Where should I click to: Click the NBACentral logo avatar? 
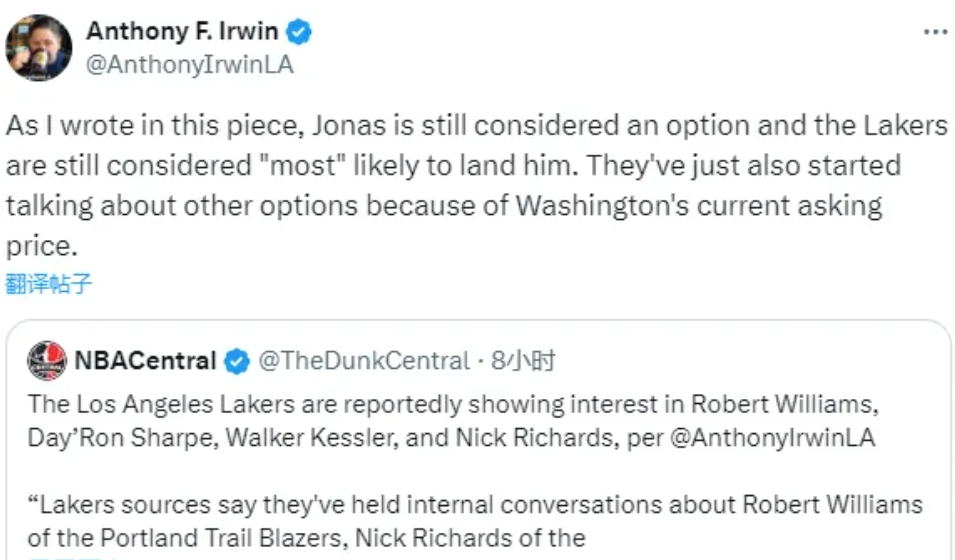tap(47, 361)
